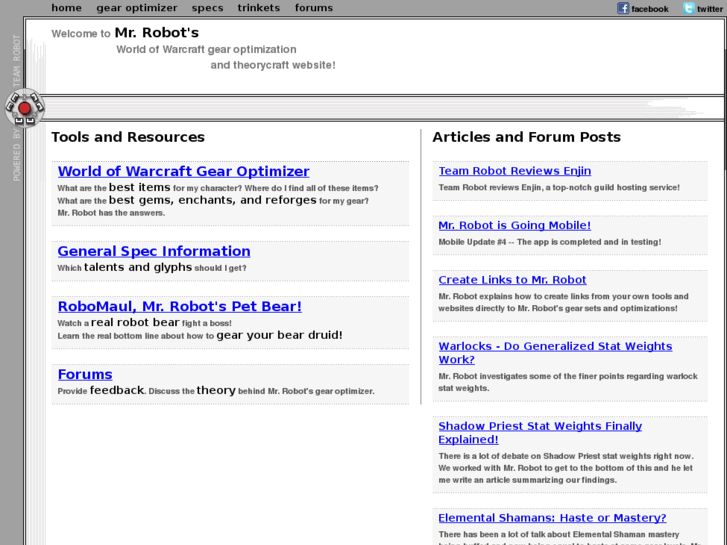727x545 pixels.
Task: Open RoboMaul, Mr. Robot's Pet Bear link
Action: (179, 306)
